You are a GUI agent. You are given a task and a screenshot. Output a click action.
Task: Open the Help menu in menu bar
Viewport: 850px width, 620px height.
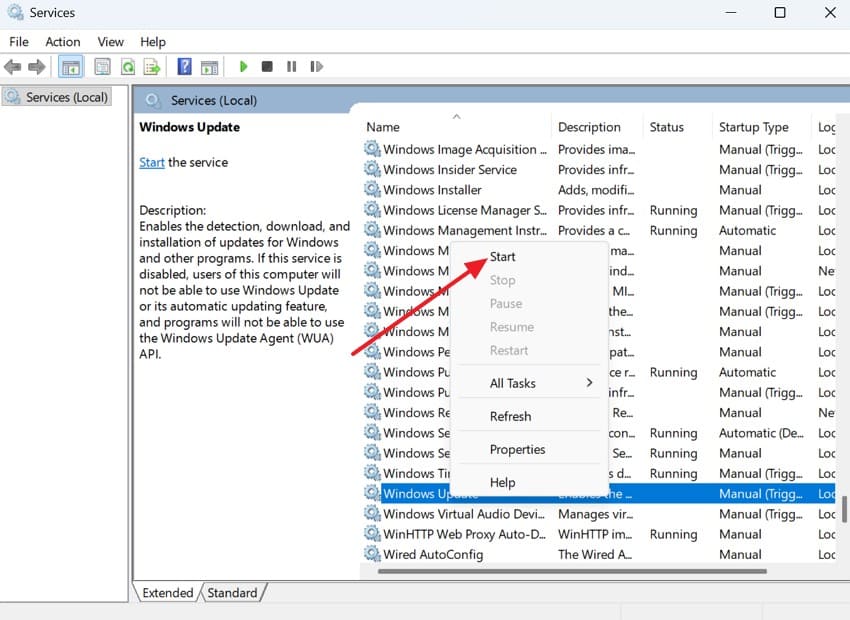pyautogui.click(x=153, y=42)
